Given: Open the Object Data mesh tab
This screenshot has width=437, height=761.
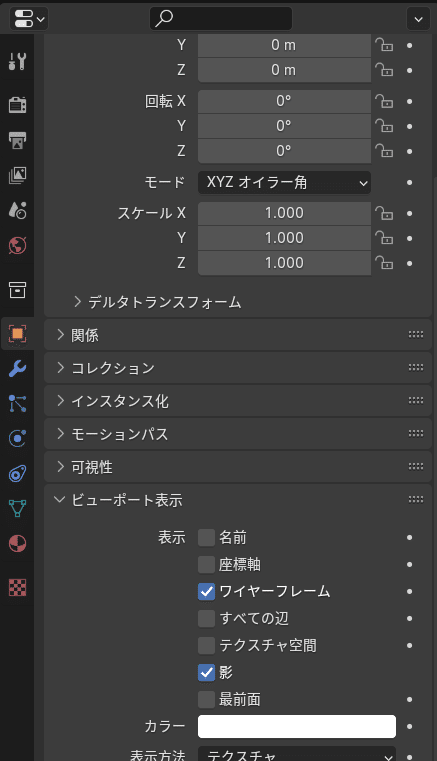Looking at the screenshot, I should click(17, 509).
